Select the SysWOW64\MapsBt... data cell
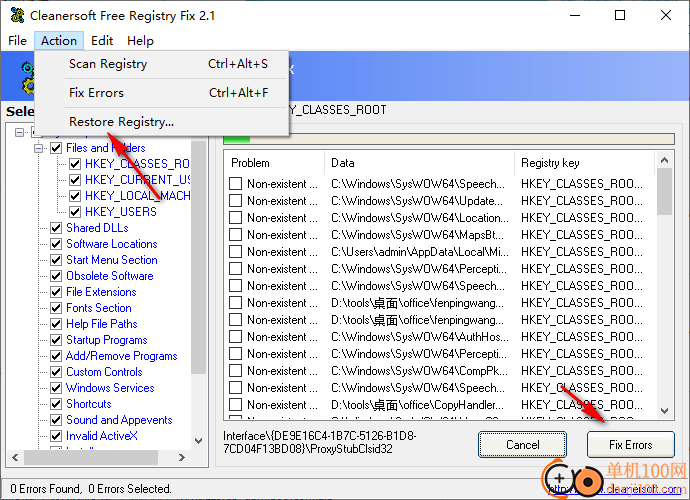Image resolution: width=690 pixels, height=500 pixels. pyautogui.click(x=417, y=235)
